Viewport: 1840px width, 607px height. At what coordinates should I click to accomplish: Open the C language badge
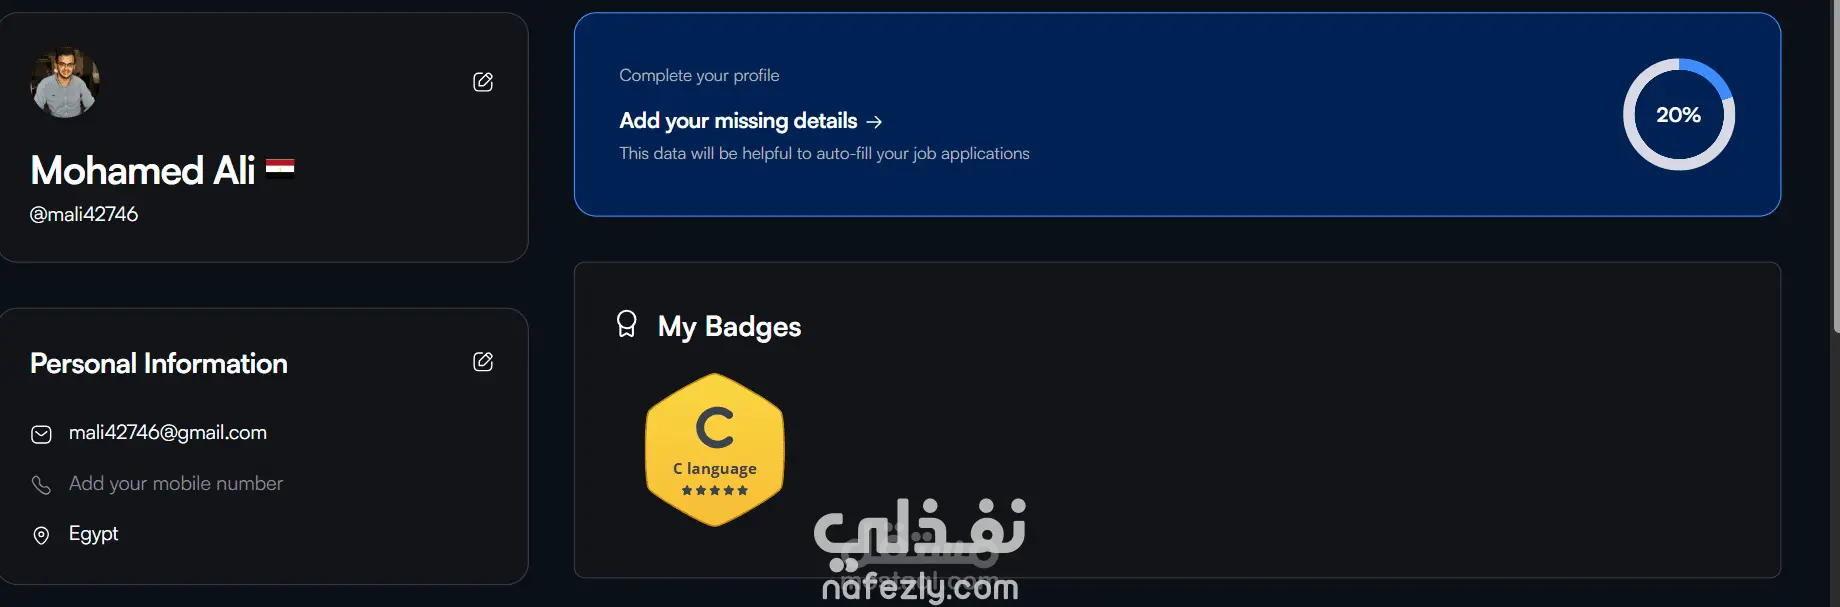pos(715,450)
